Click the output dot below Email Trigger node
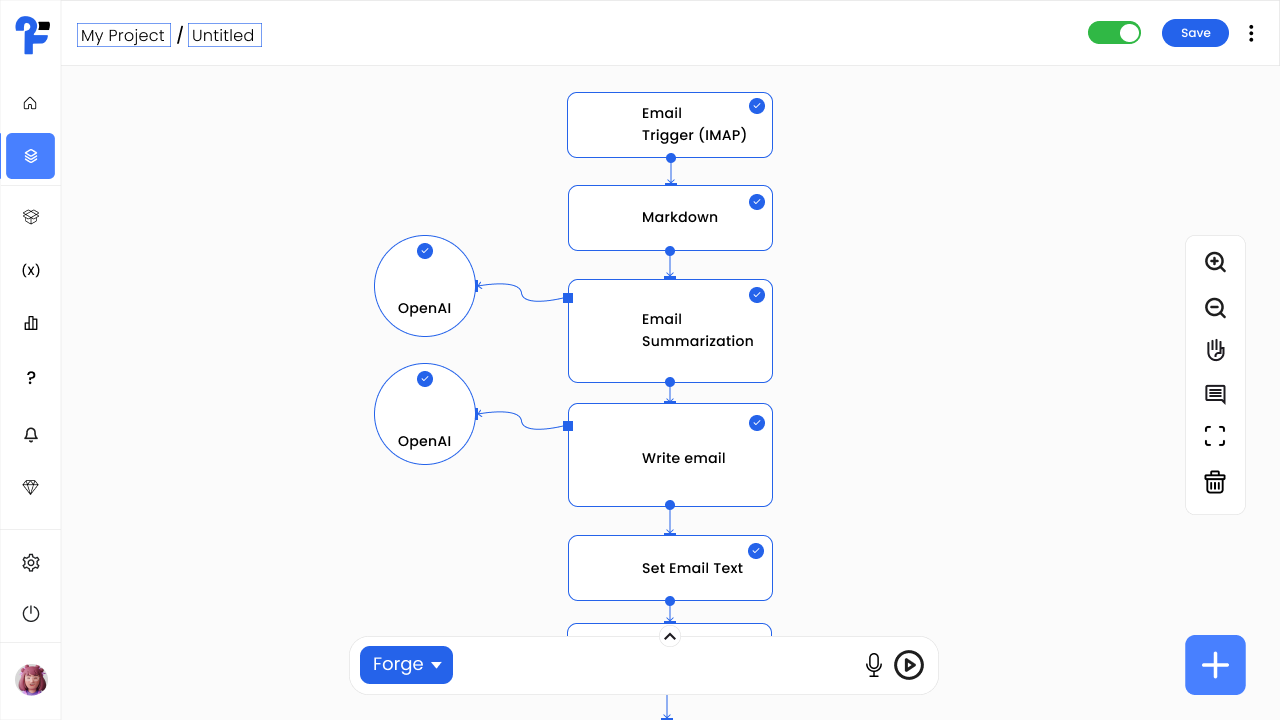Image resolution: width=1280 pixels, height=720 pixels. point(671,158)
